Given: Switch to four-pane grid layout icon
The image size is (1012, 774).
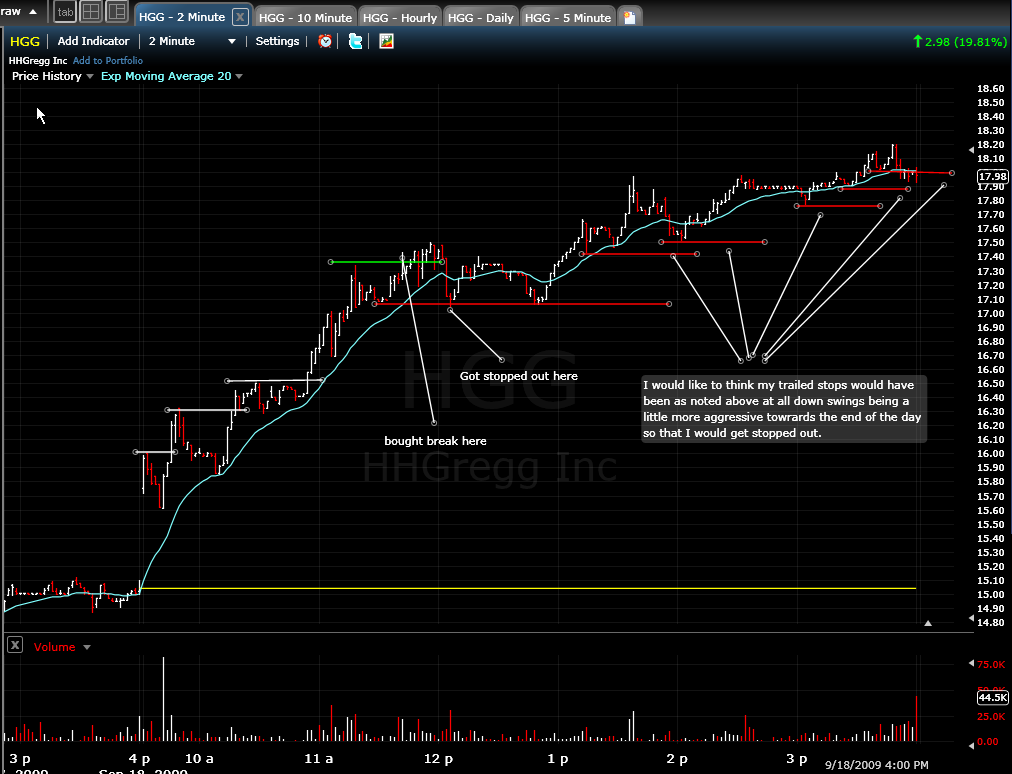Looking at the screenshot, I should click(x=91, y=12).
